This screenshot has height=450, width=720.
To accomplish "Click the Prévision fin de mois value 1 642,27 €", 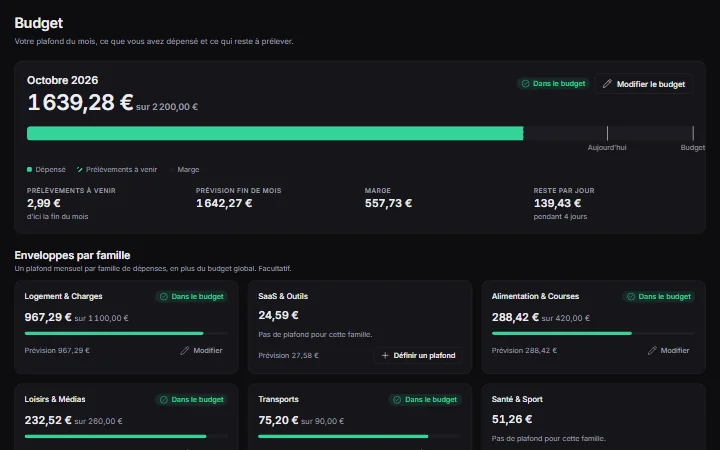I will [x=224, y=203].
